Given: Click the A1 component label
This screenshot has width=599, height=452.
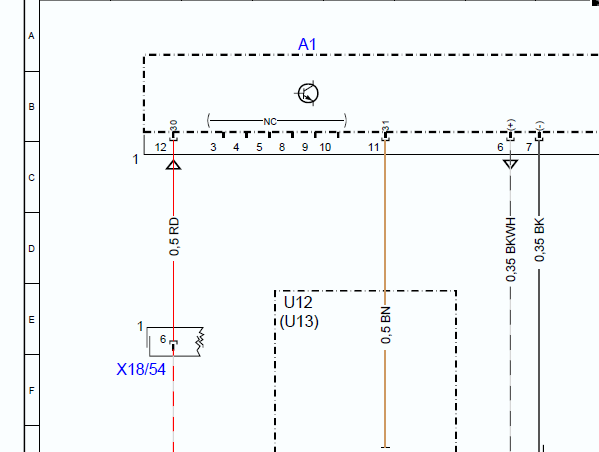Looking at the screenshot, I should point(307,44).
